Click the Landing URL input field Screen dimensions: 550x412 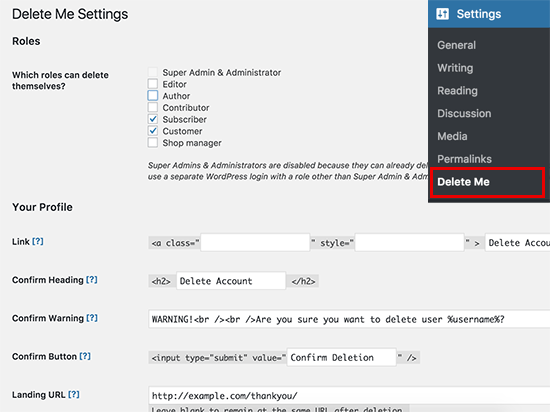pos(349,396)
